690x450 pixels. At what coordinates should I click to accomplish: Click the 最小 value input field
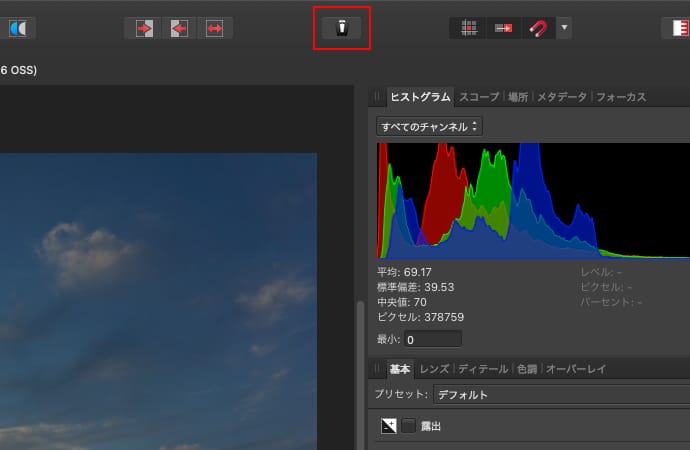433,340
